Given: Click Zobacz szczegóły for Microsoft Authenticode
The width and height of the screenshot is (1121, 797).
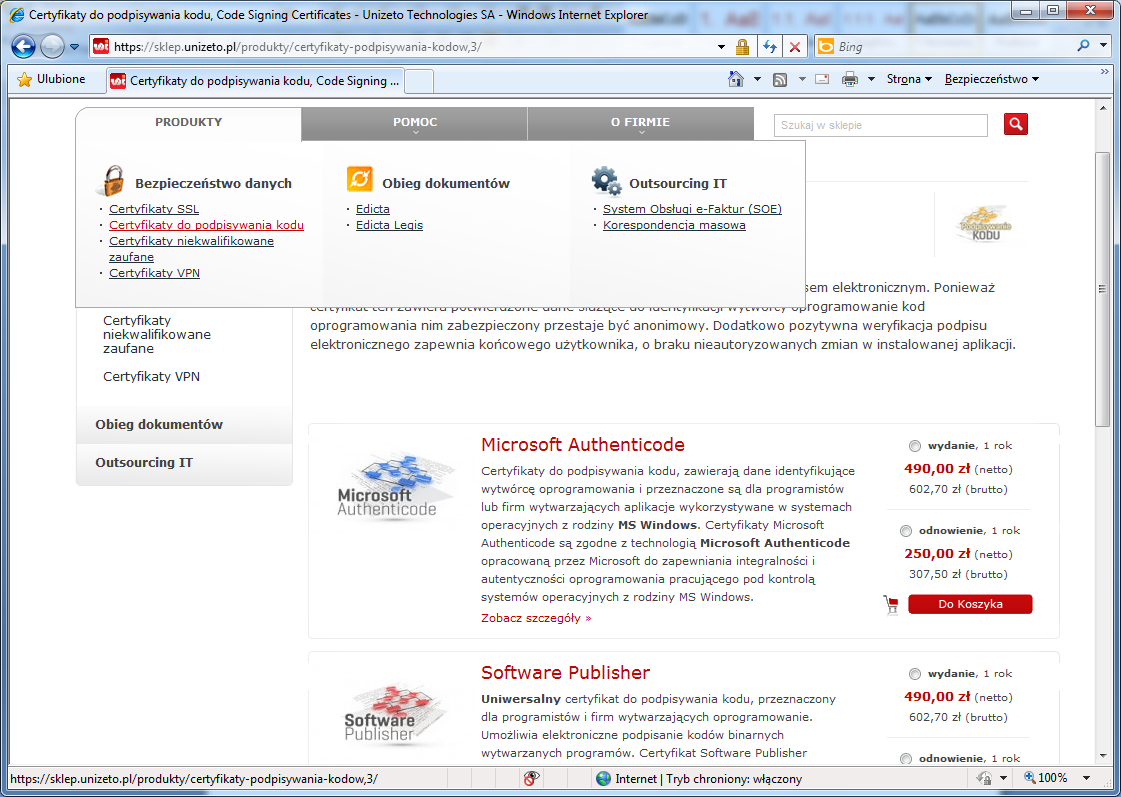Looking at the screenshot, I should click(x=536, y=618).
